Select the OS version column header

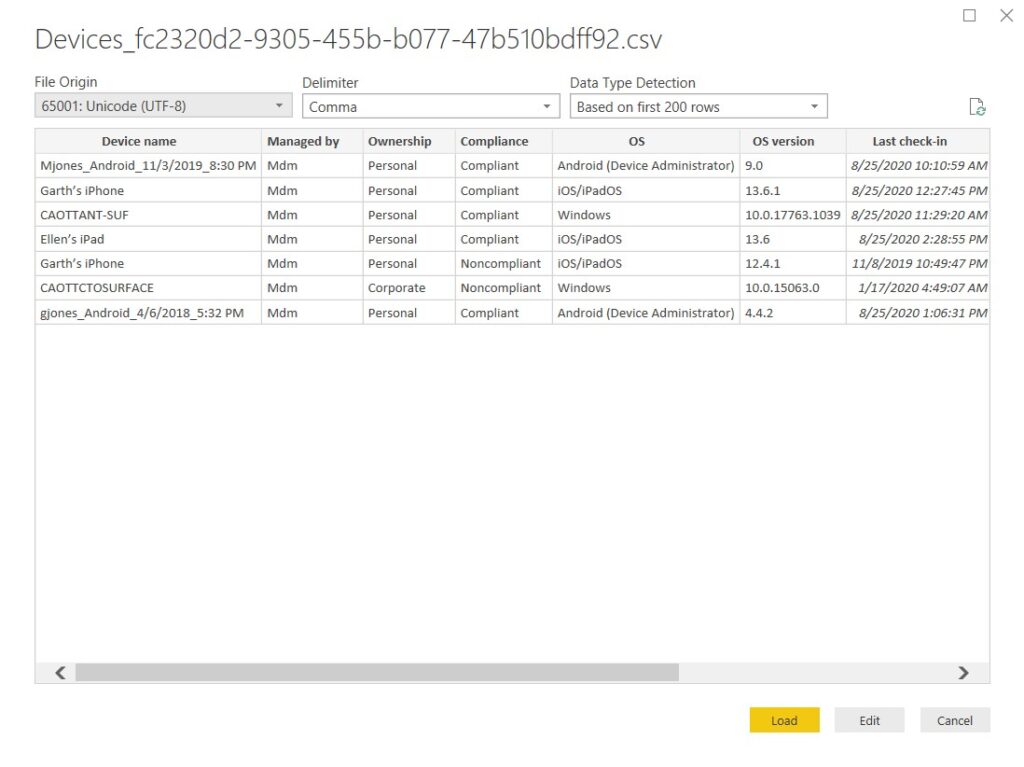pos(783,141)
